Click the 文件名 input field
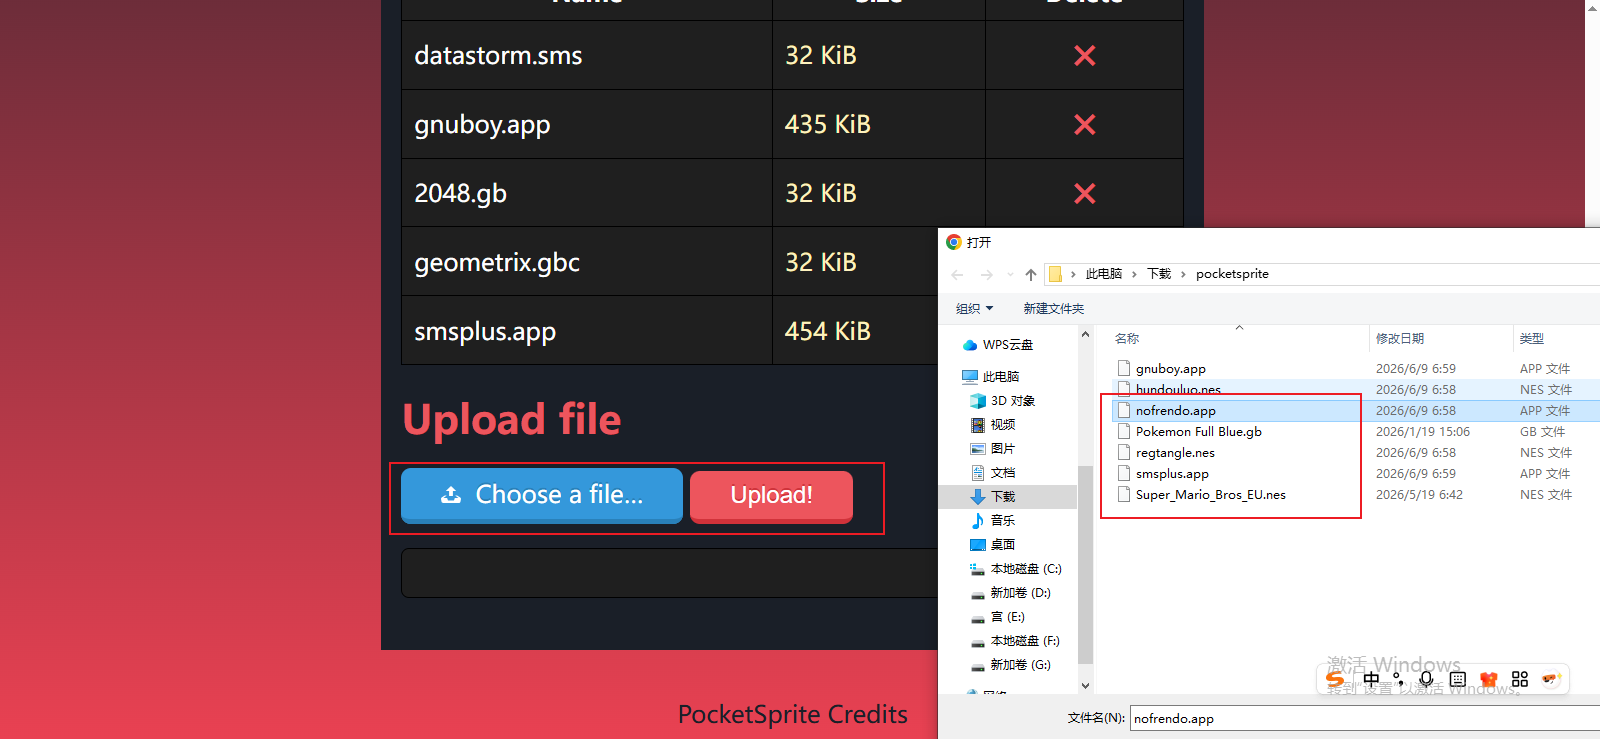Screen dimensions: 1600x739 point(1365,718)
